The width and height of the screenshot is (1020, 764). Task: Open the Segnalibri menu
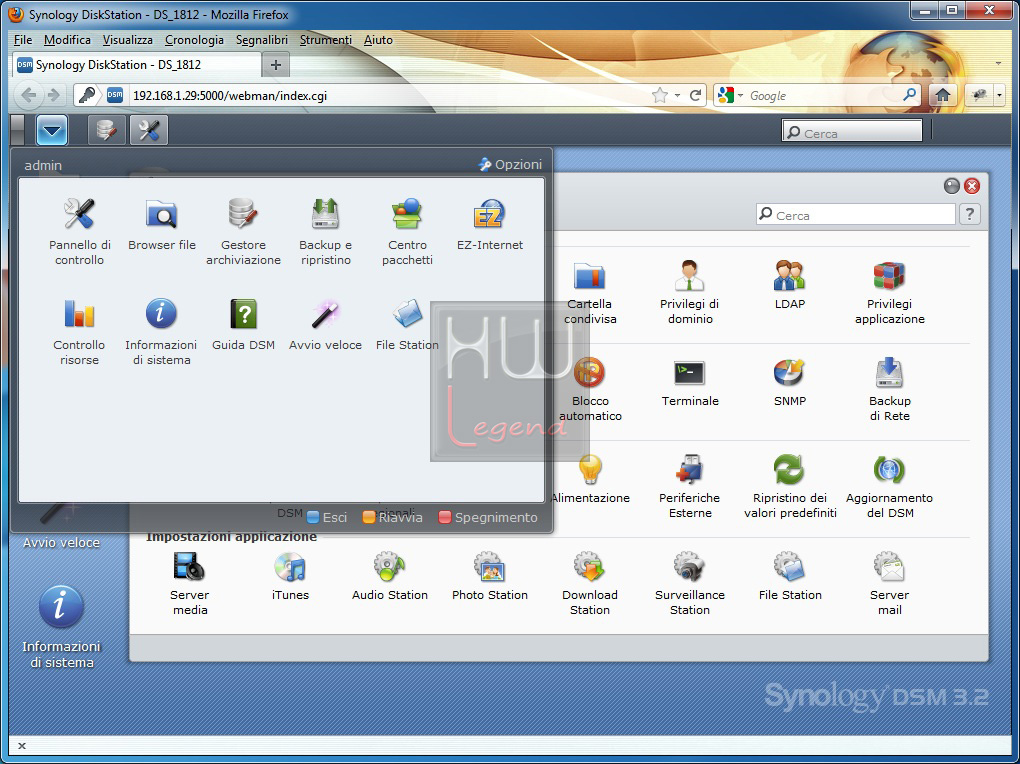point(262,40)
